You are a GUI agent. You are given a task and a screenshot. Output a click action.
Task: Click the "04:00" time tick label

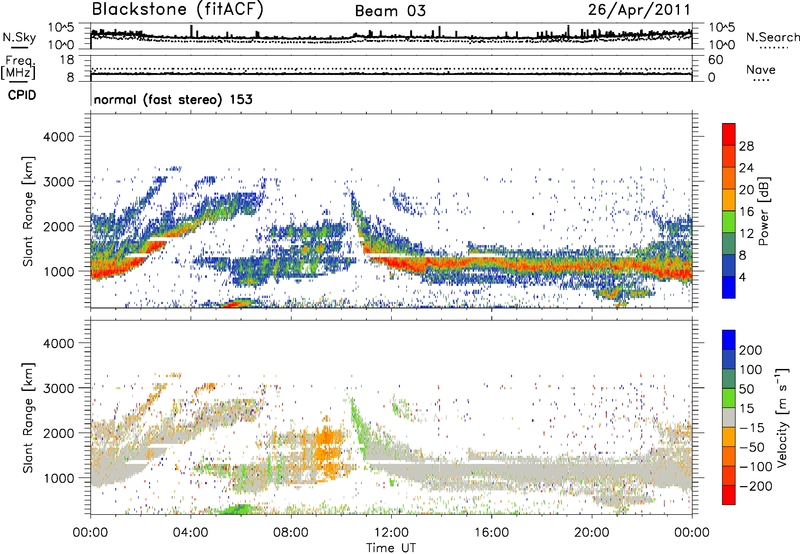(191, 533)
